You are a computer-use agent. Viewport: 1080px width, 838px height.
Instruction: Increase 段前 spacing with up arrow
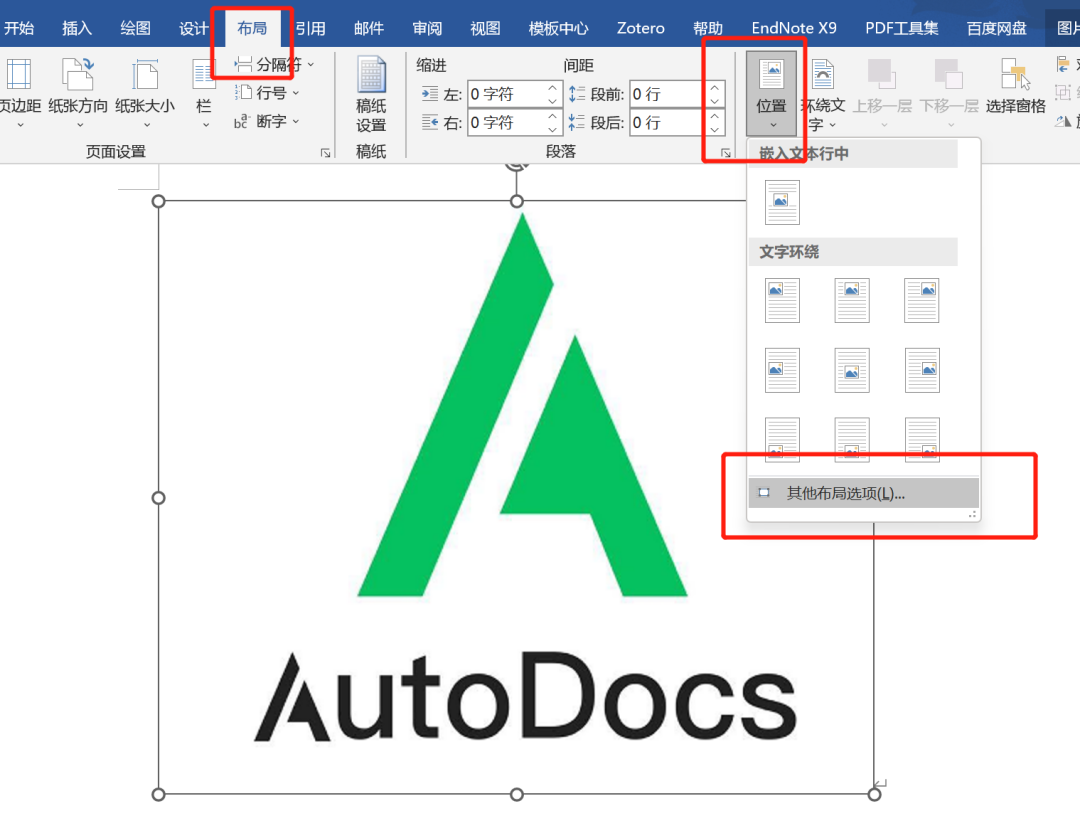click(715, 87)
